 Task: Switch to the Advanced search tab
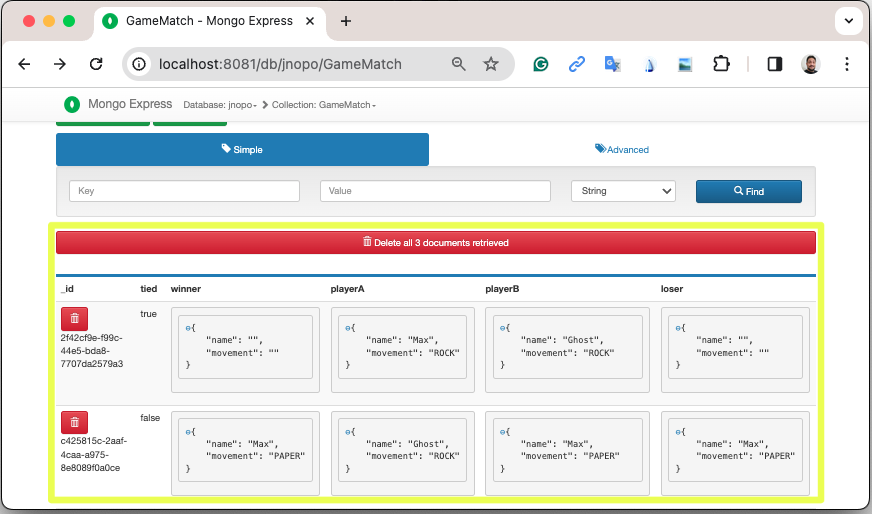click(622, 149)
